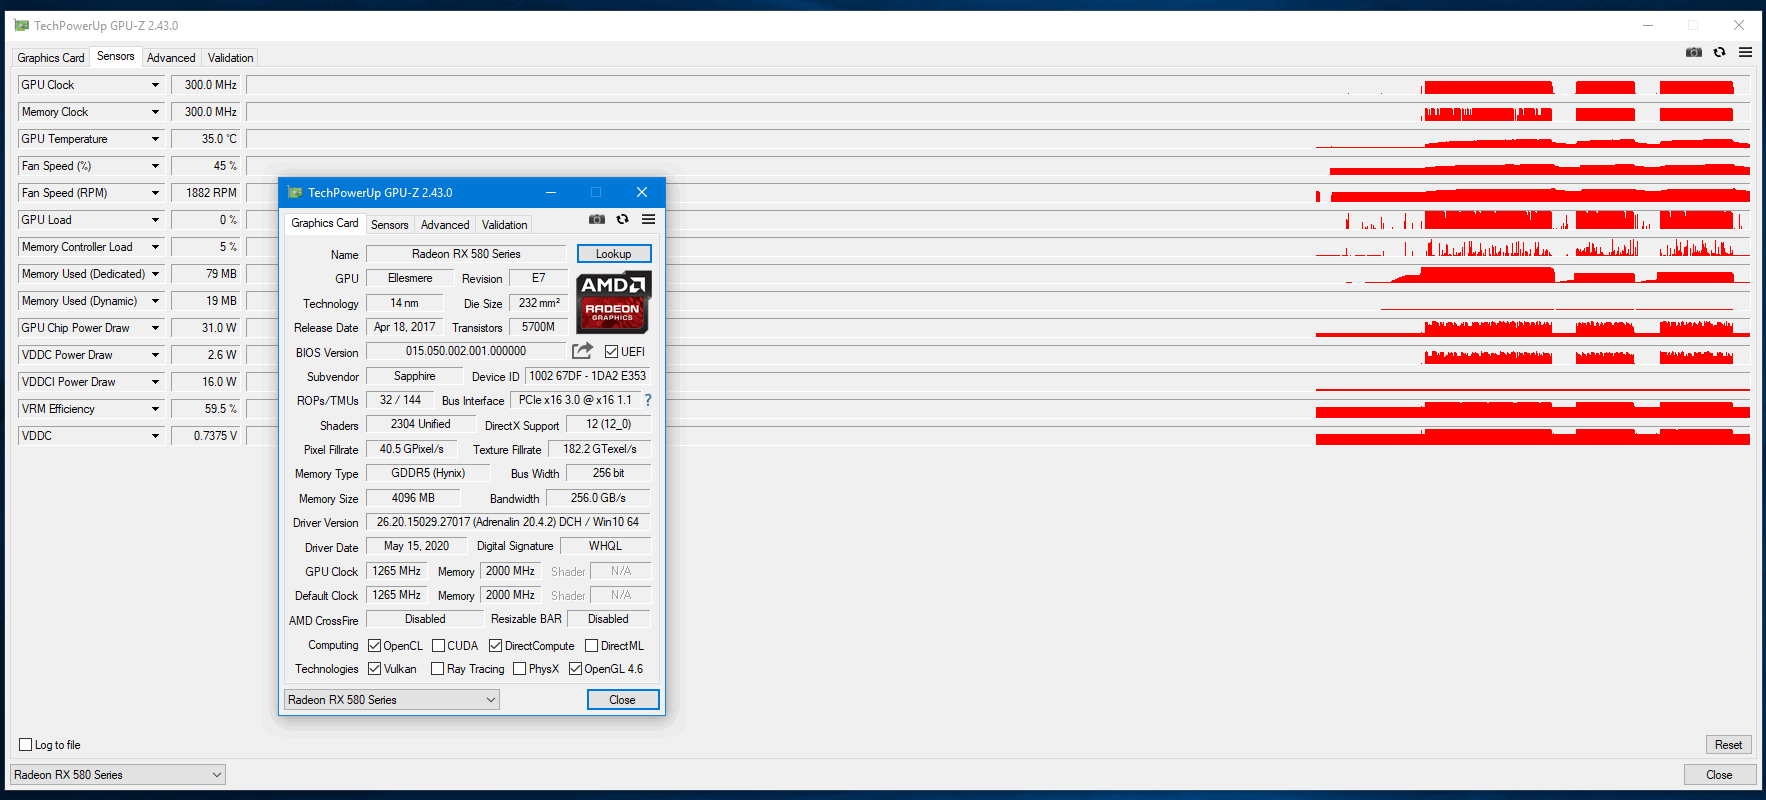Image resolution: width=1766 pixels, height=800 pixels.
Task: Click the Device ID field
Action: pos(588,376)
